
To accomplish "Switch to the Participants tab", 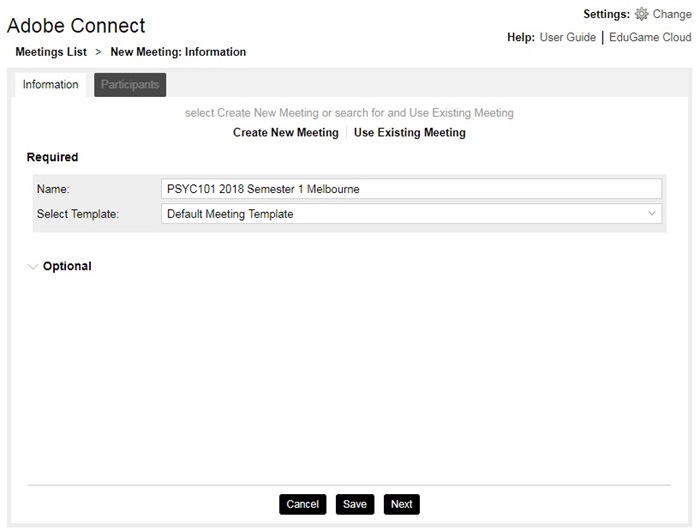I will (130, 84).
